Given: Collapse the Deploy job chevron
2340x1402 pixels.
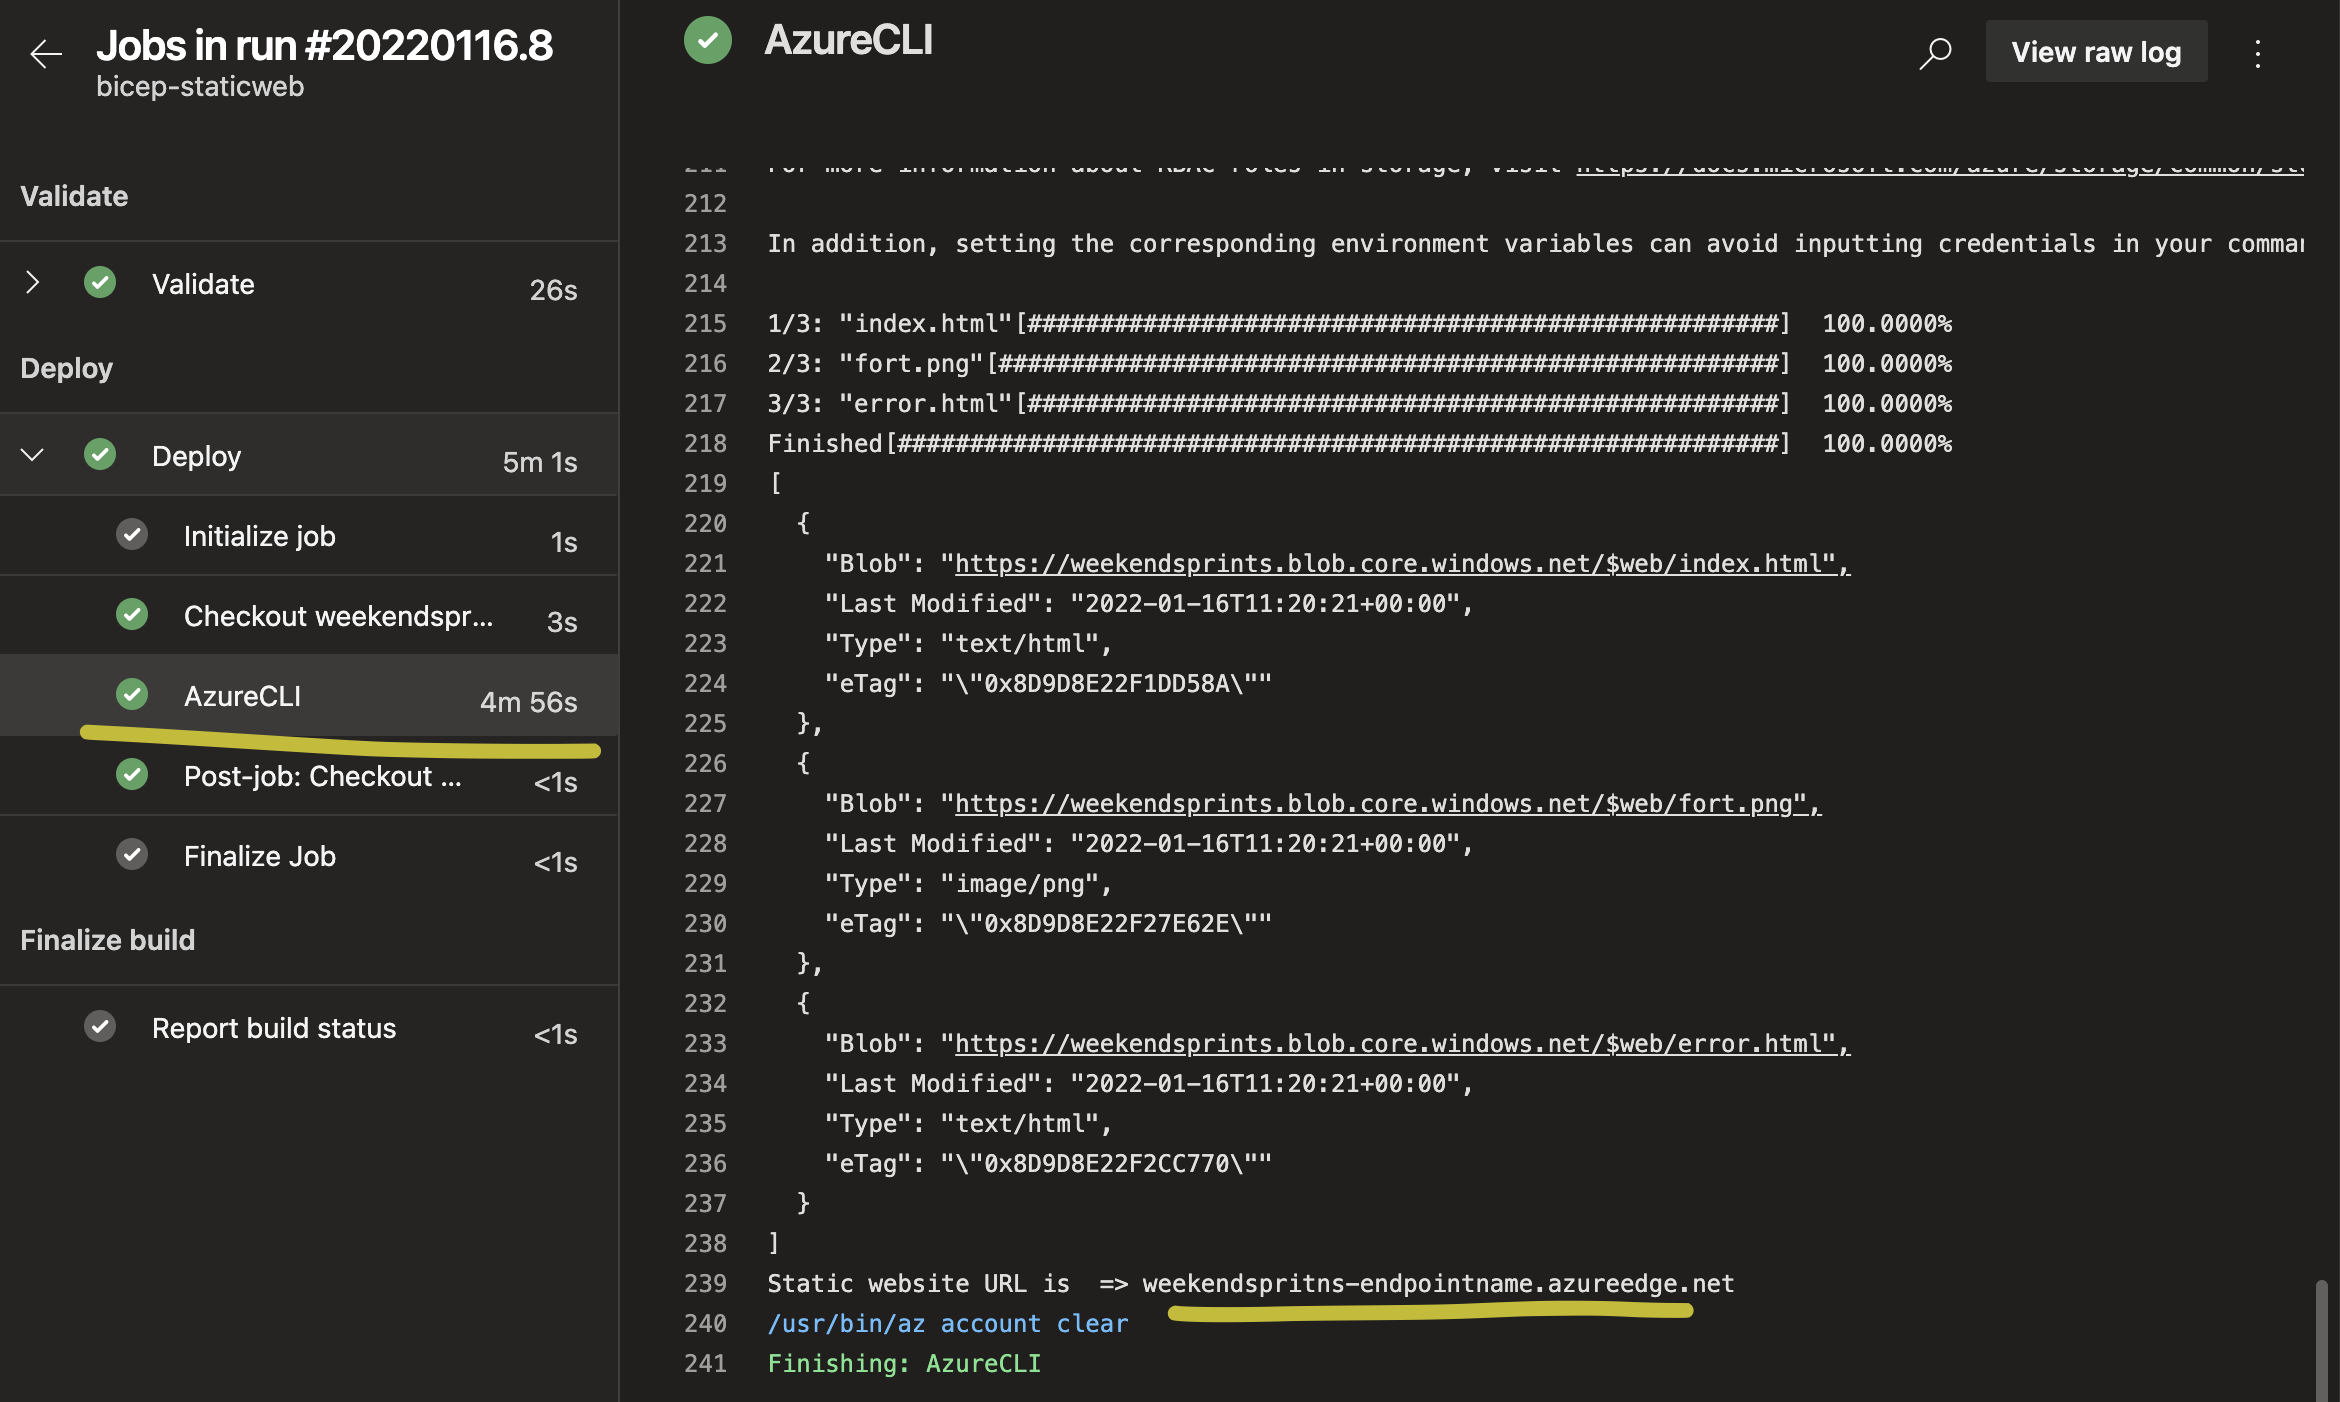Looking at the screenshot, I should 32,455.
